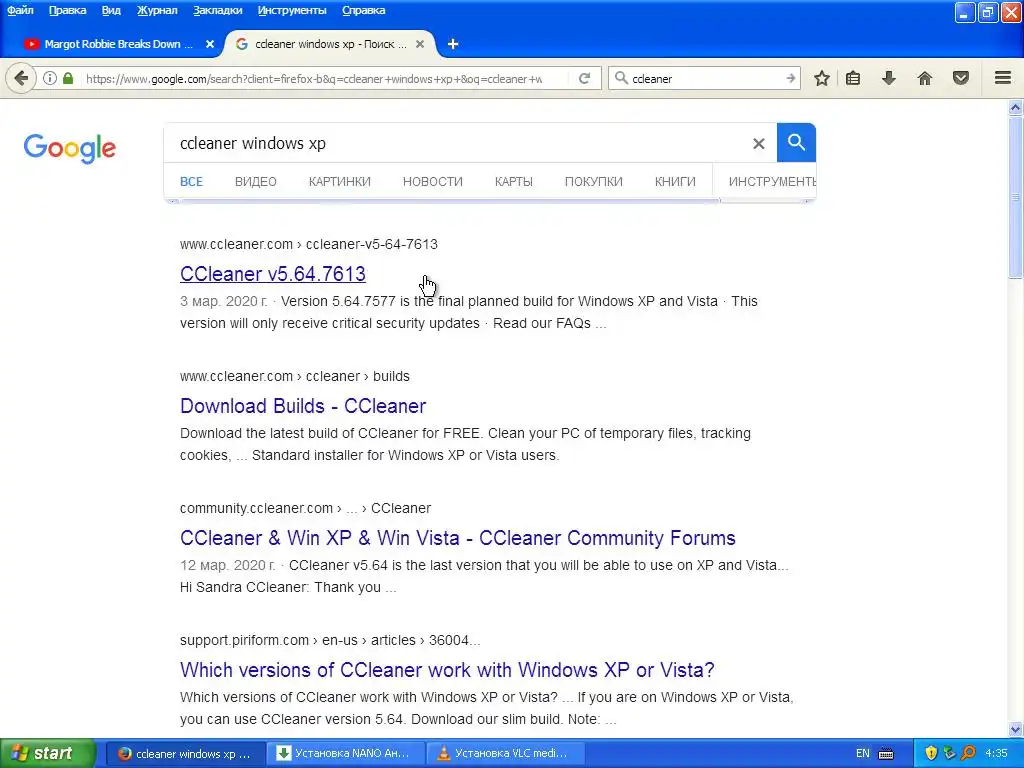Open Инструменты menu

[x=292, y=10]
